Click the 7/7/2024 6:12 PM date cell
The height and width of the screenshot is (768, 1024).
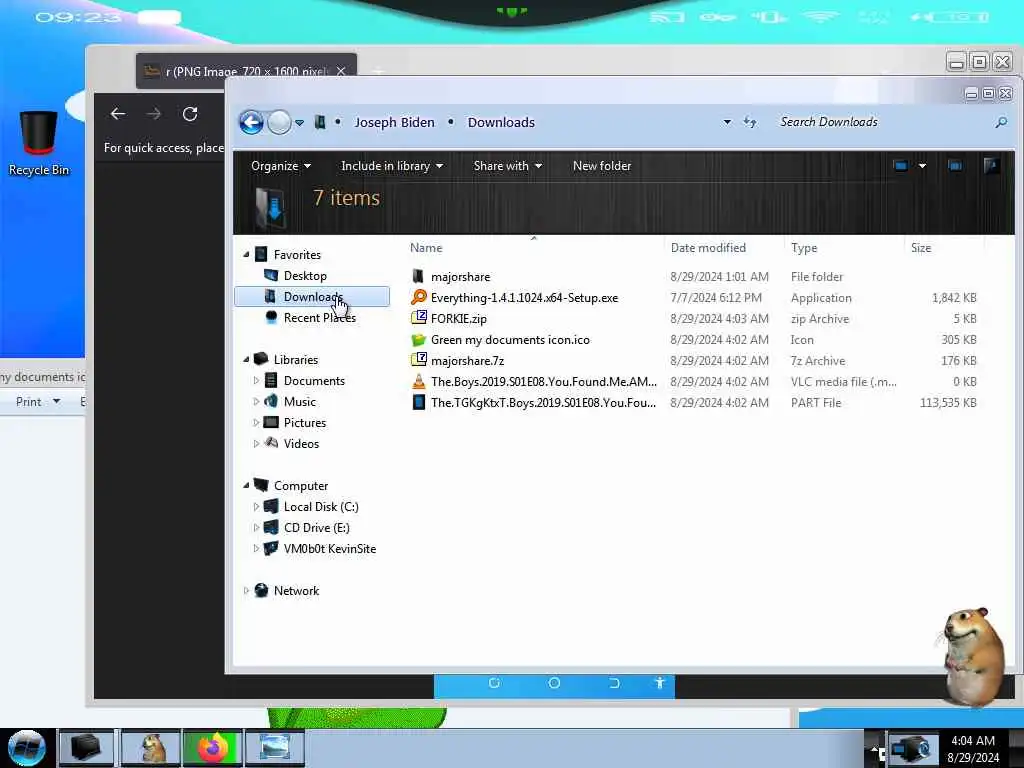[x=716, y=297]
